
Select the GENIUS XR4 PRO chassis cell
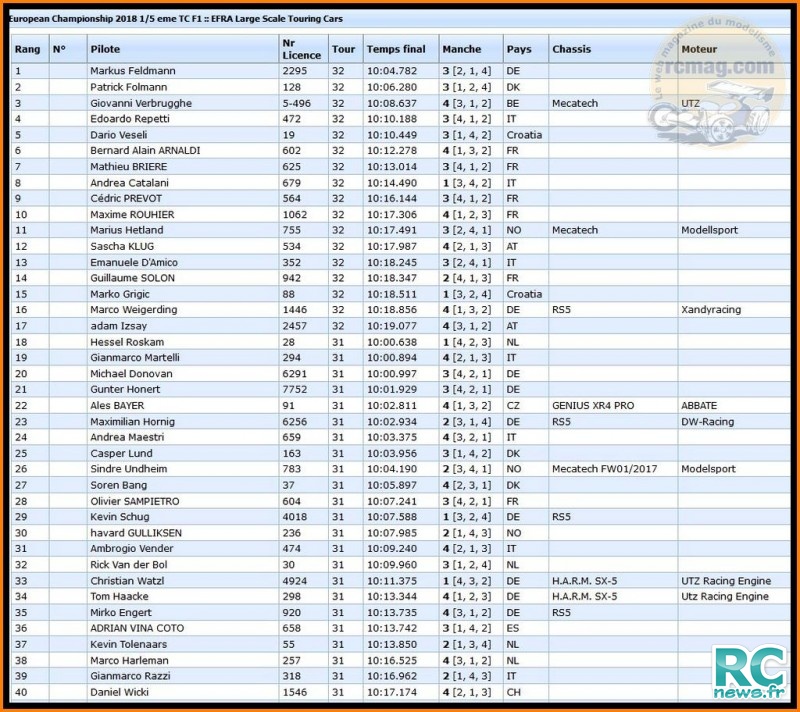593,405
